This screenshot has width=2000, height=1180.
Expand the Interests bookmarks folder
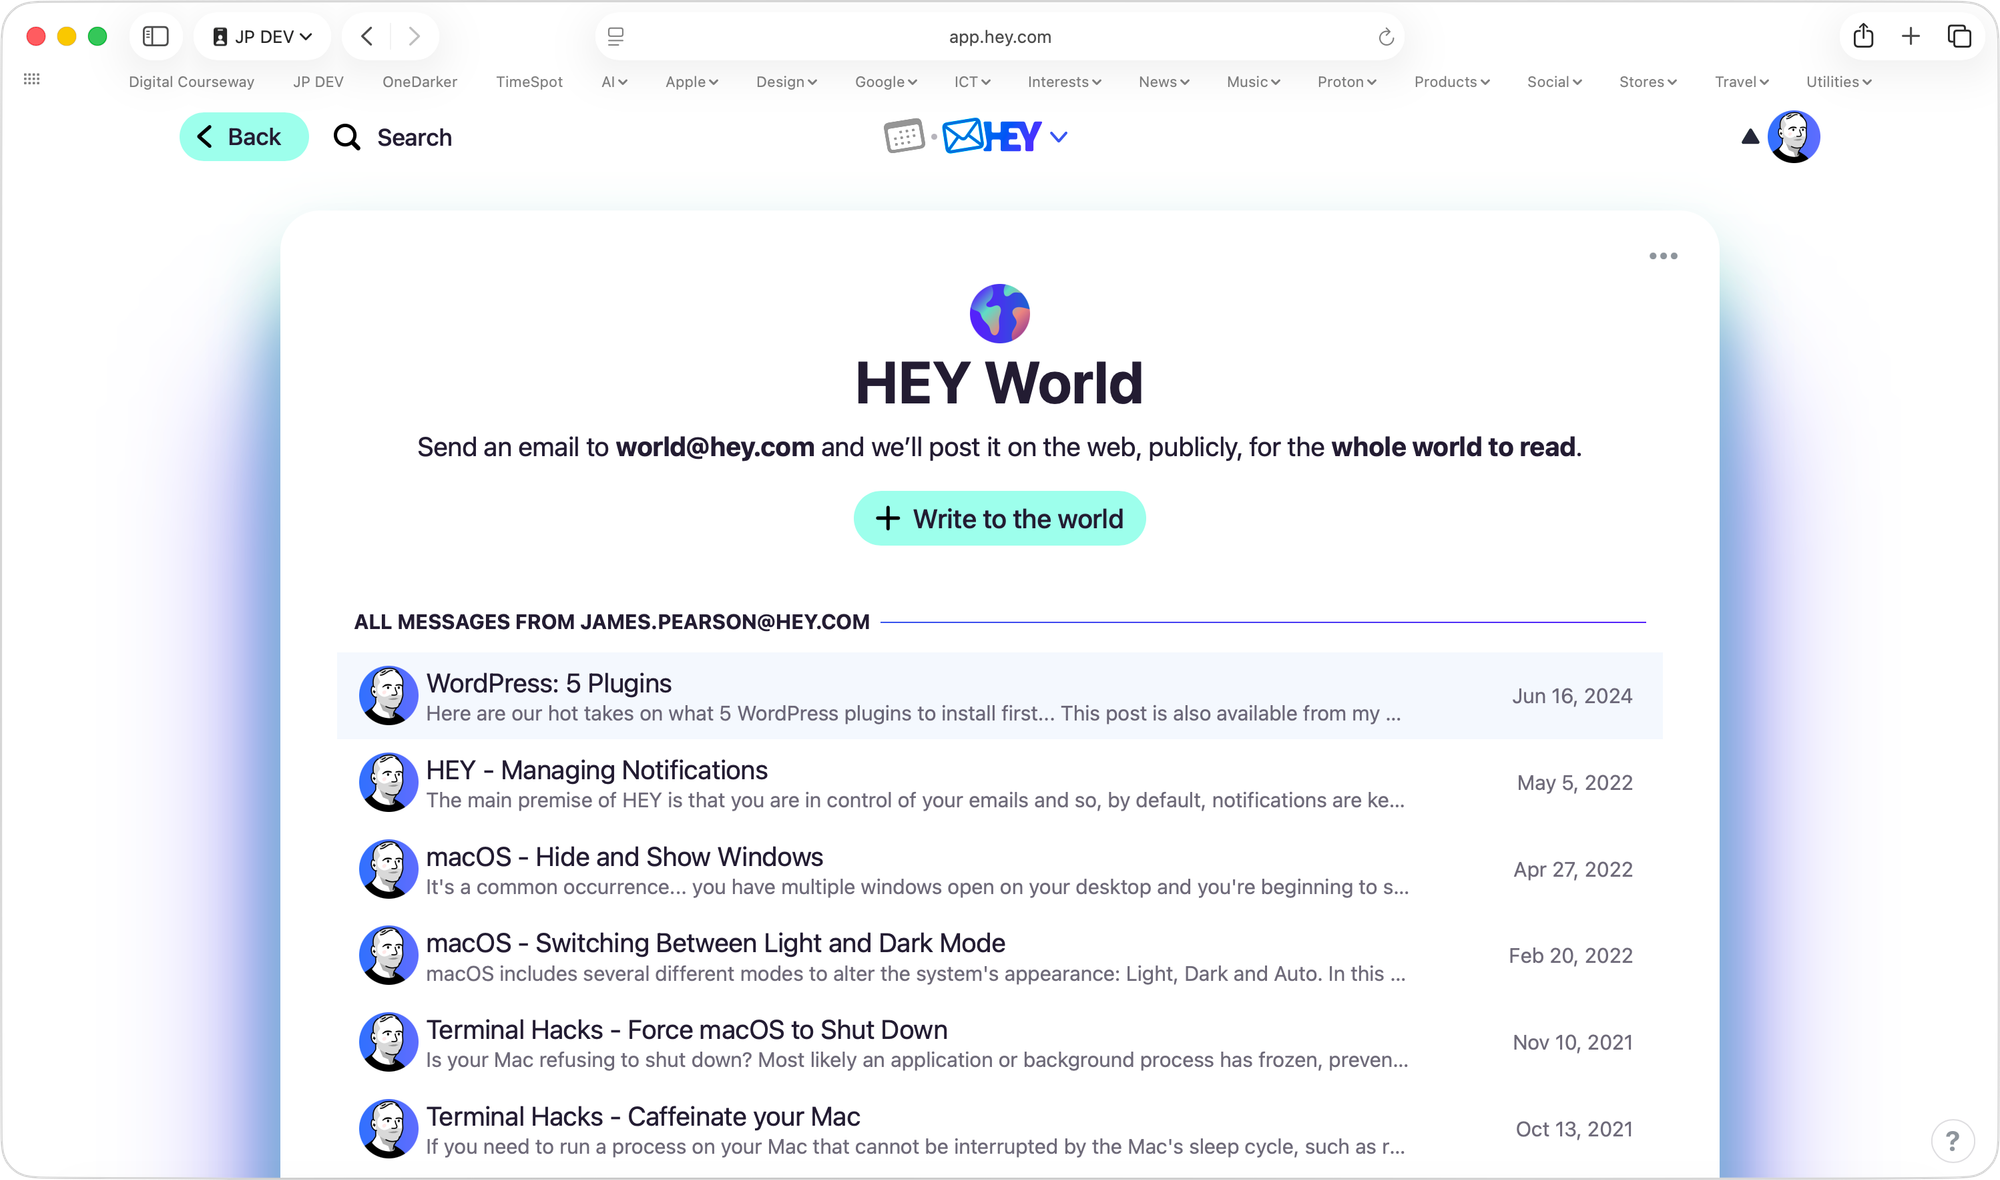tap(1065, 82)
